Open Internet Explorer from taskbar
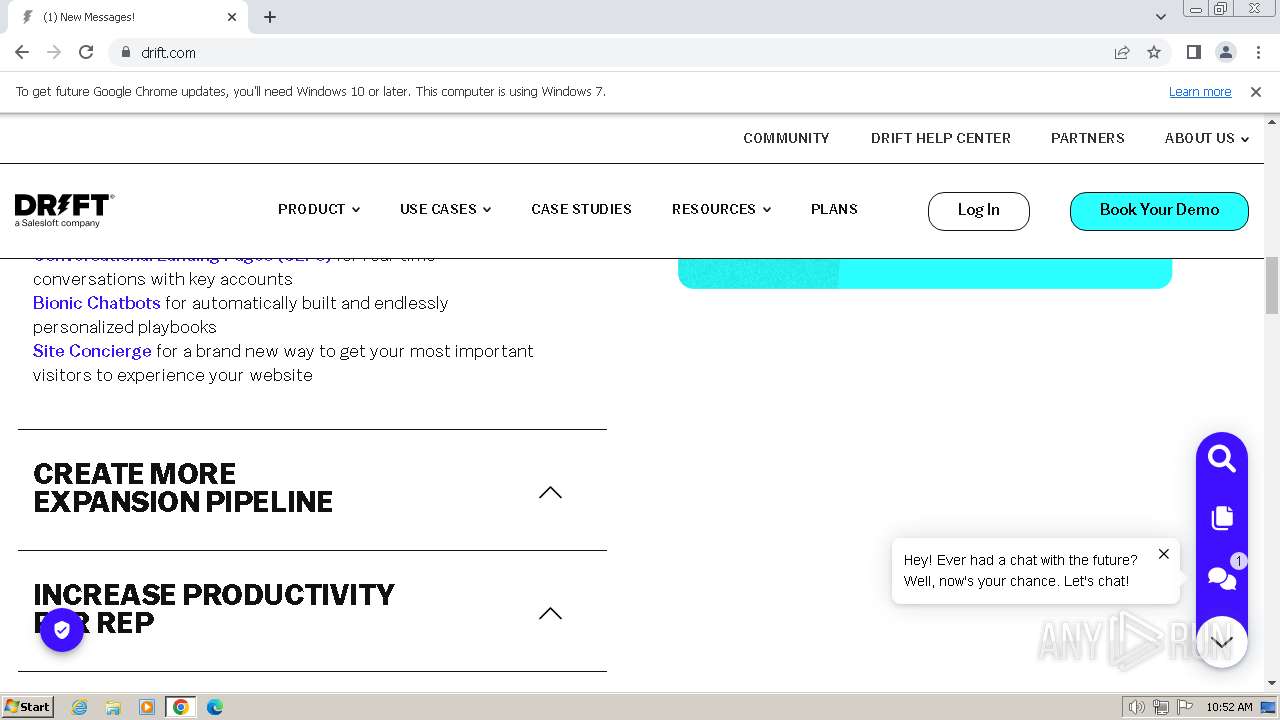This screenshot has height=720, width=1280. click(x=79, y=707)
